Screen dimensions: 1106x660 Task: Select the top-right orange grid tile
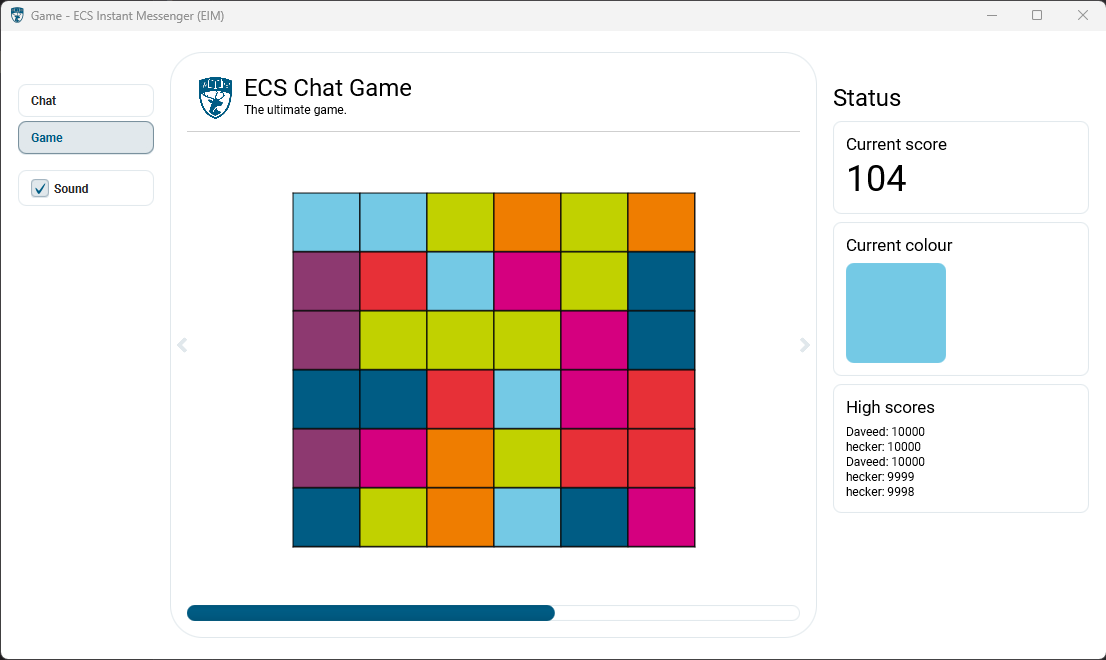tap(661, 222)
